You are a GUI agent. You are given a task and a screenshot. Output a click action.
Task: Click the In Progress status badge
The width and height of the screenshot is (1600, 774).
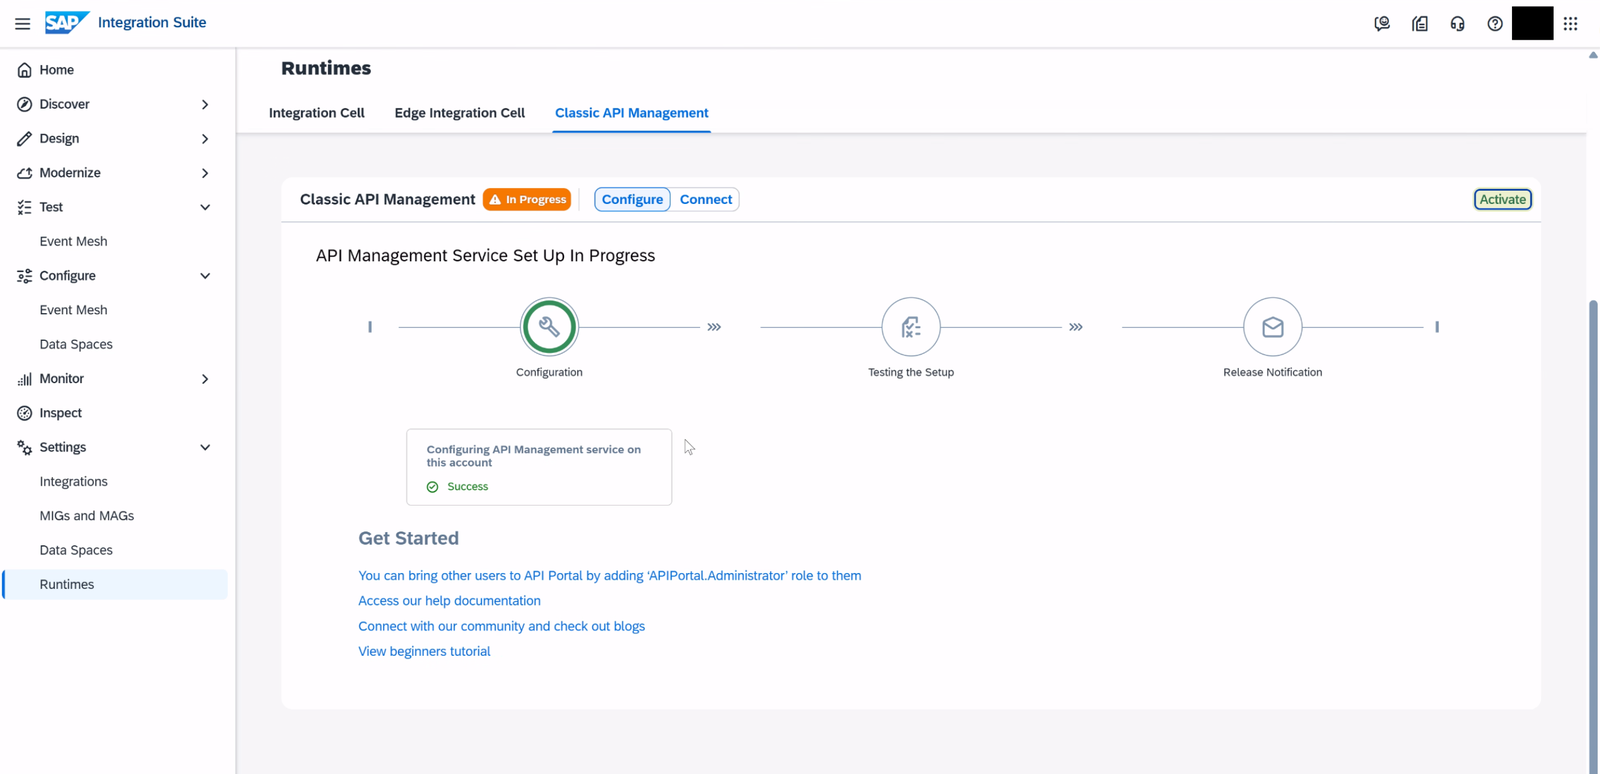[x=527, y=199]
